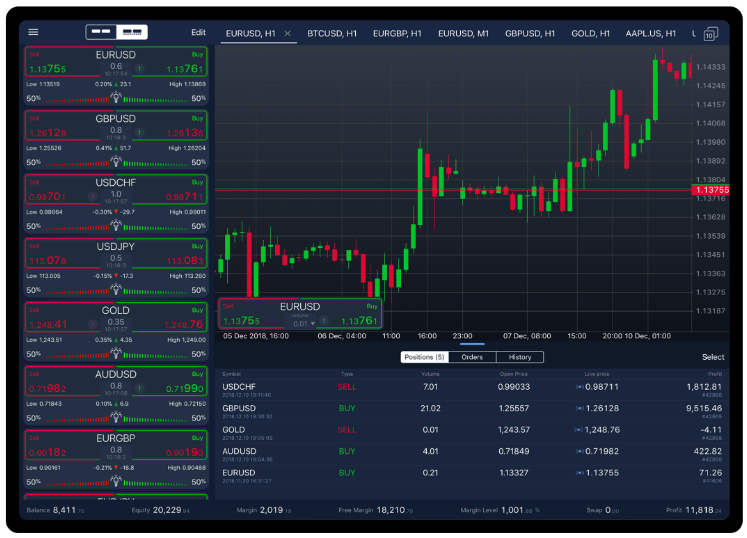Tap the AUDUSD card sentiment icon
747x538 pixels.
(116, 417)
